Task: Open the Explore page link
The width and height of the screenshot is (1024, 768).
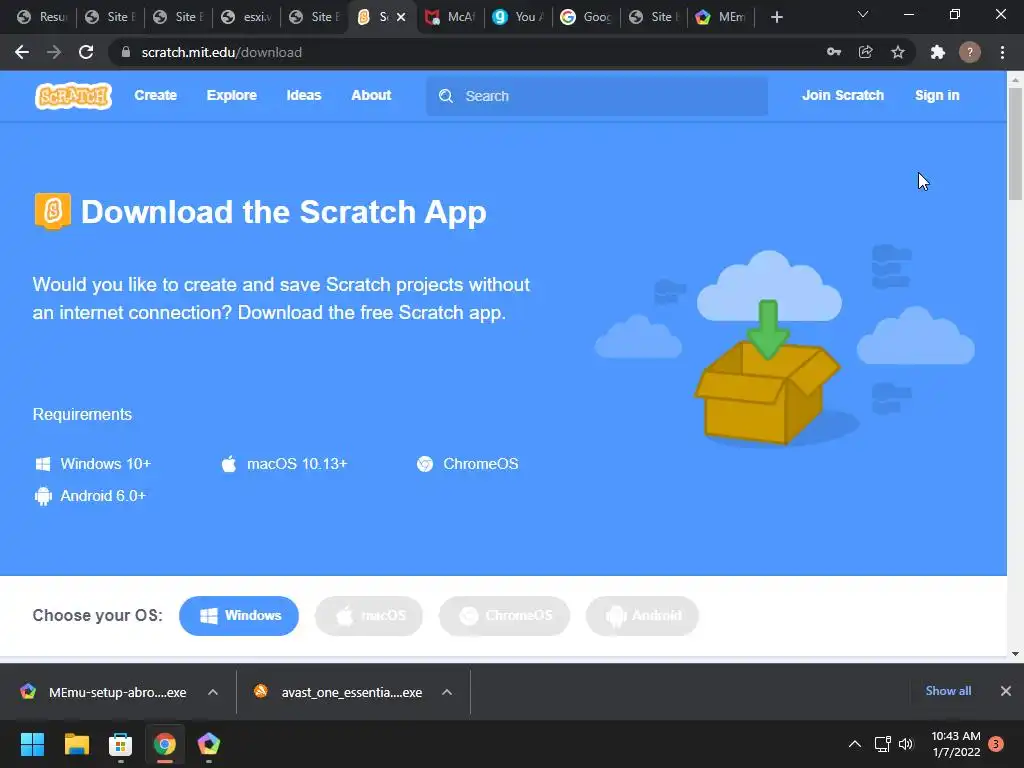Action: pyautogui.click(x=232, y=95)
